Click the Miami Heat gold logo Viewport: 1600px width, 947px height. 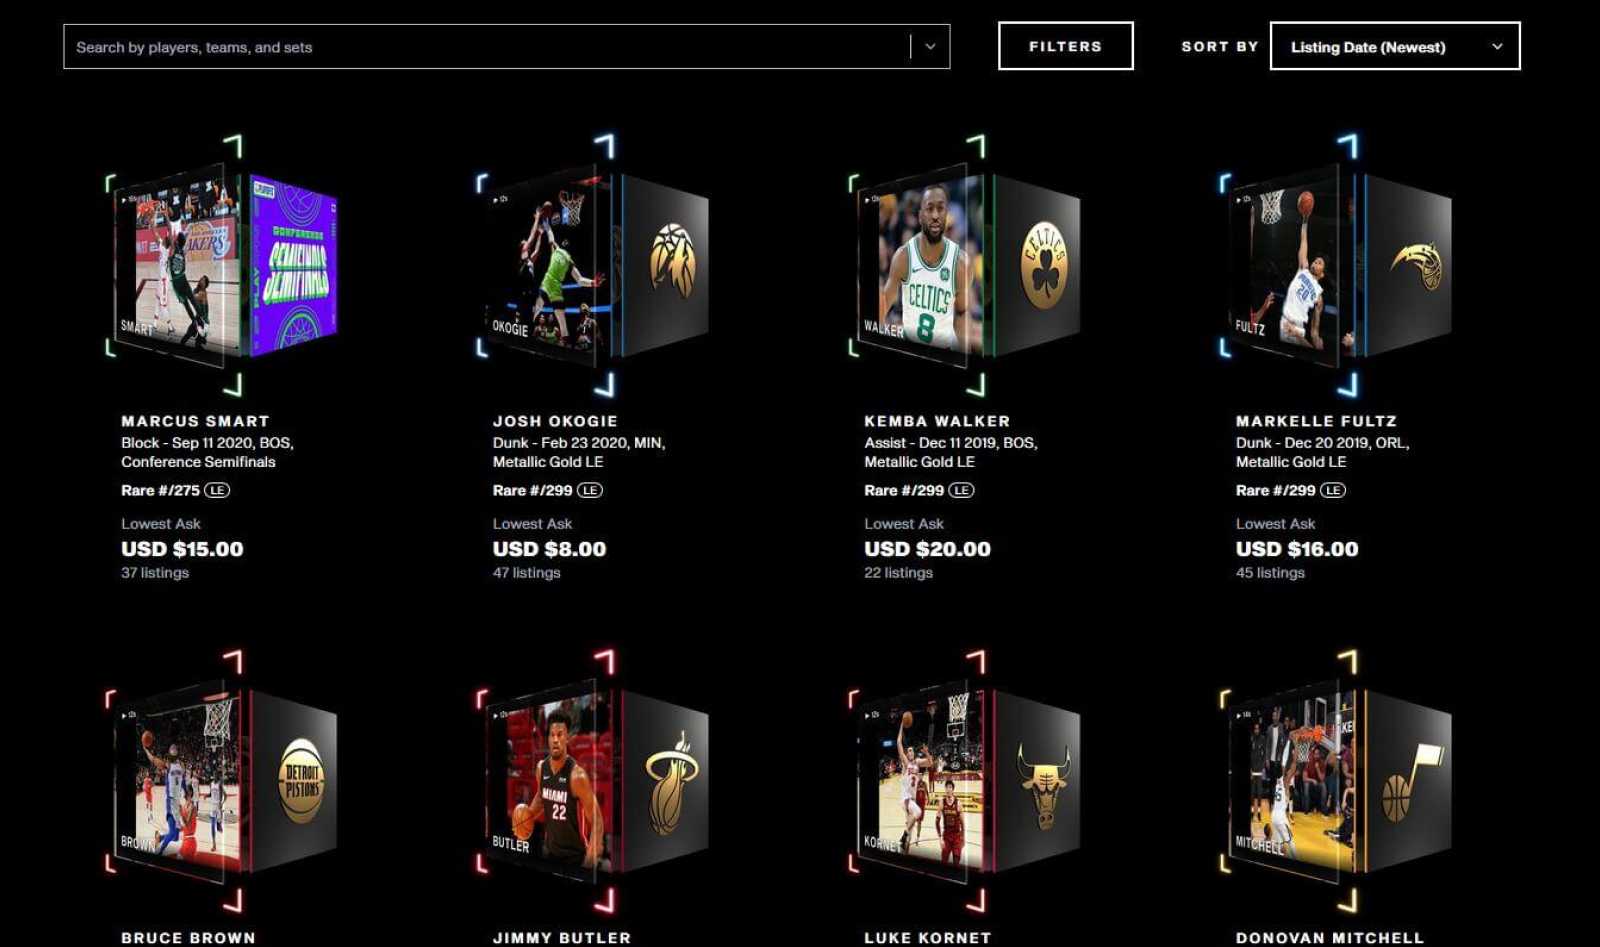coord(671,784)
